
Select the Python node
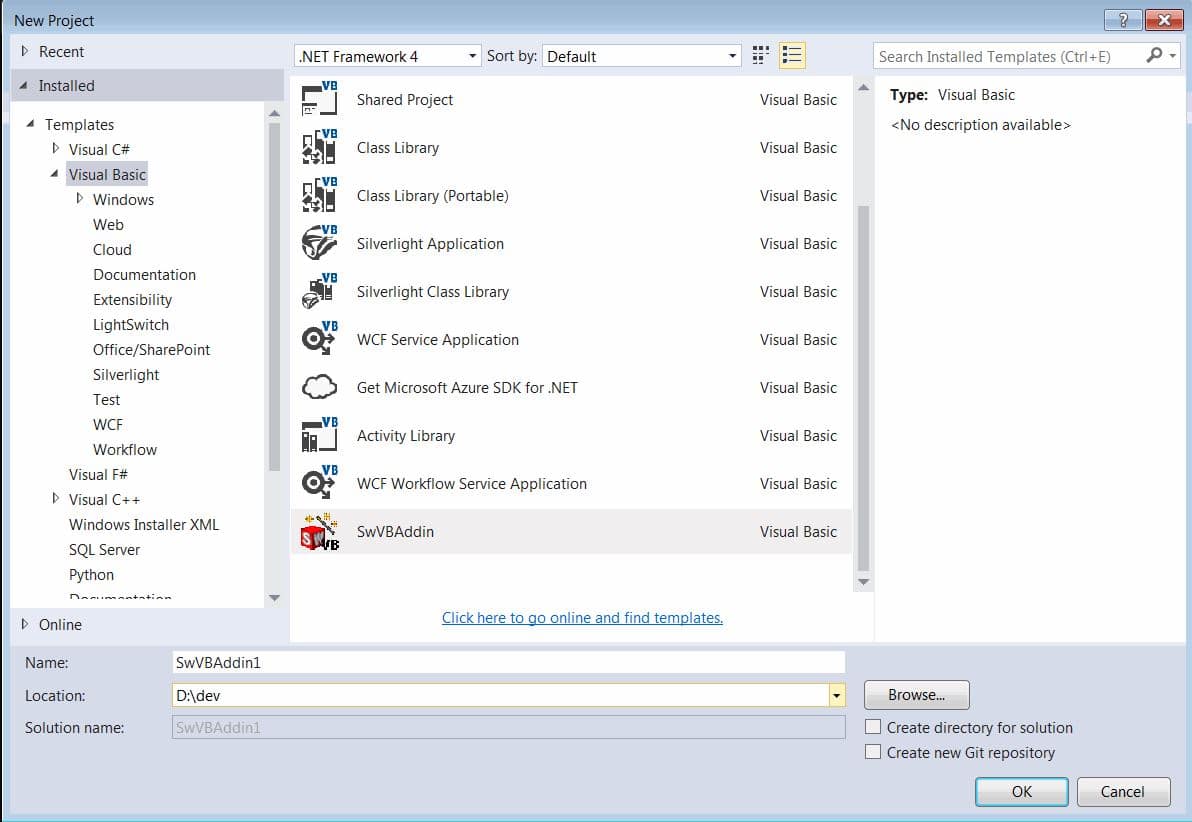coord(91,575)
